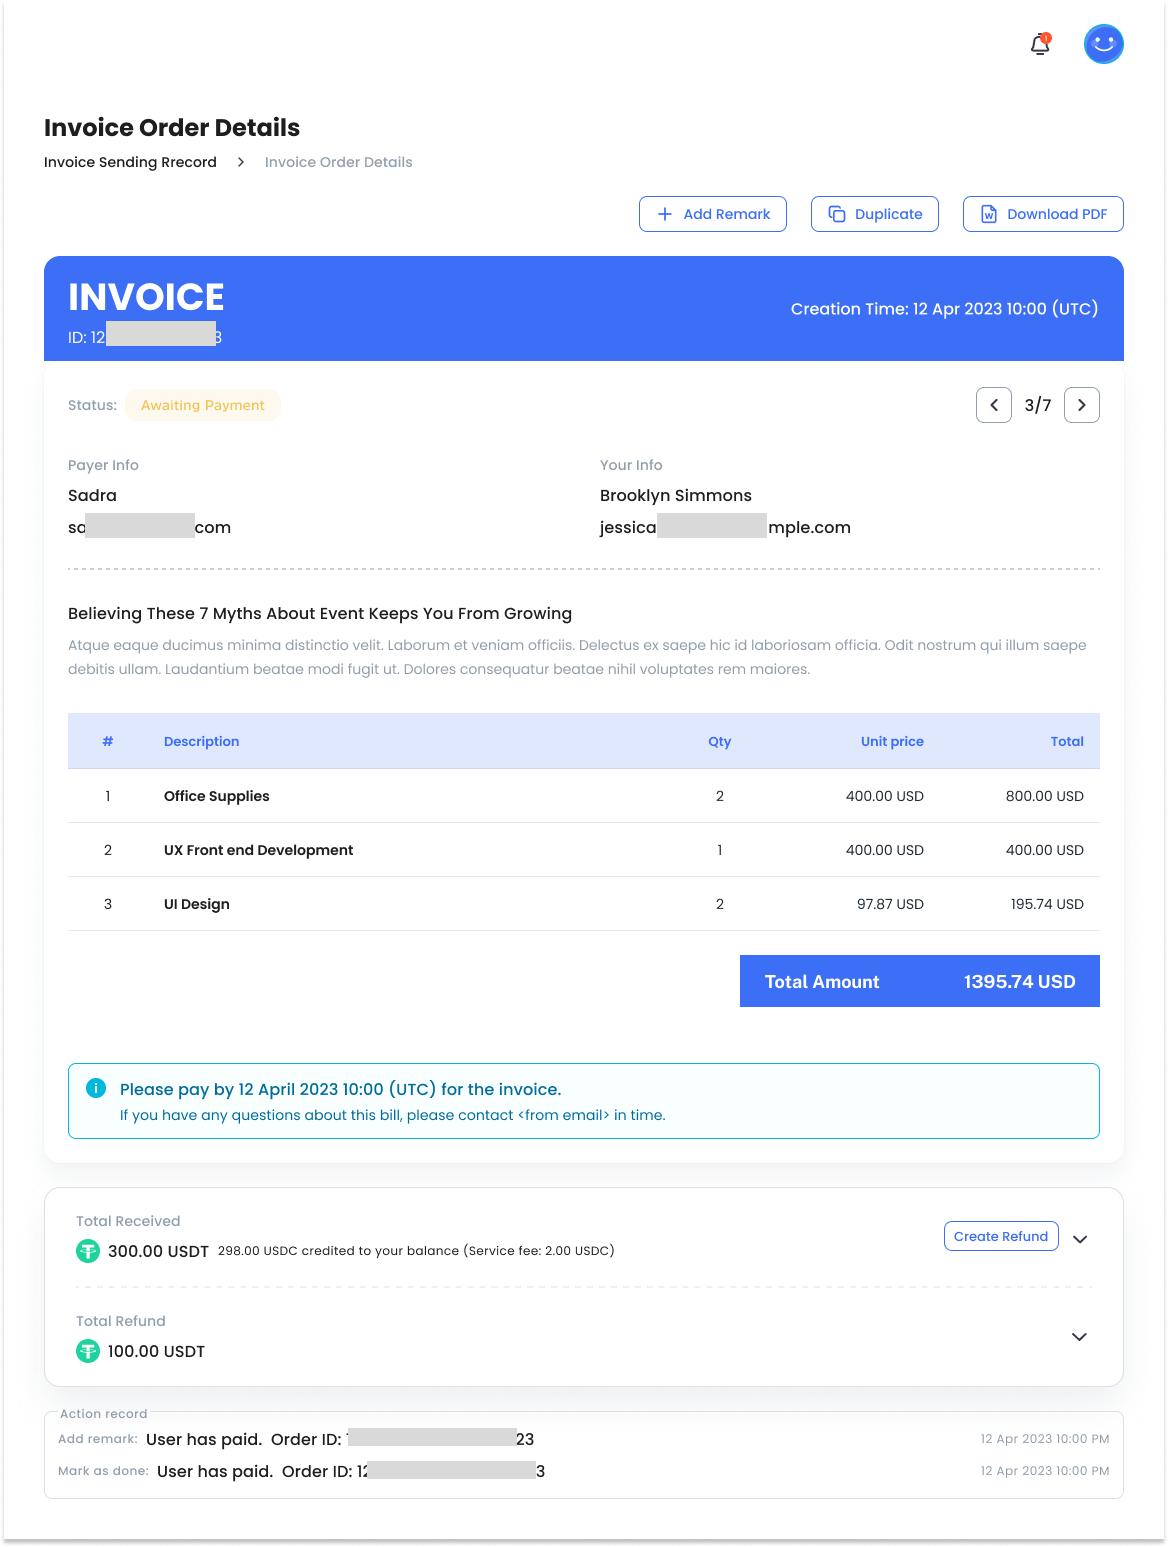Click the plus icon in Add Remark

[665, 214]
